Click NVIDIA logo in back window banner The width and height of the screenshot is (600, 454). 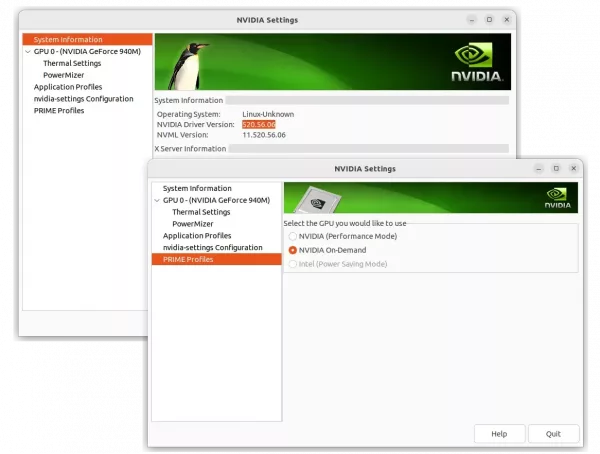[477, 62]
